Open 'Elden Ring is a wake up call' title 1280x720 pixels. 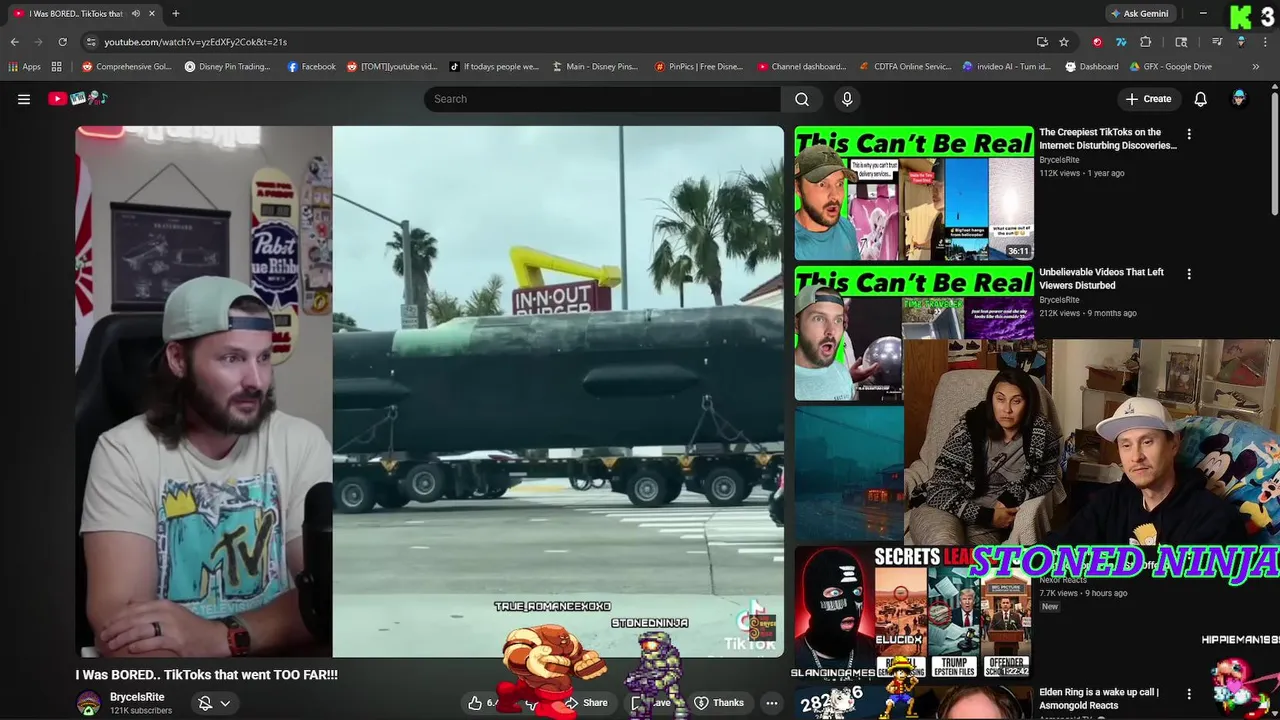(x=1099, y=699)
